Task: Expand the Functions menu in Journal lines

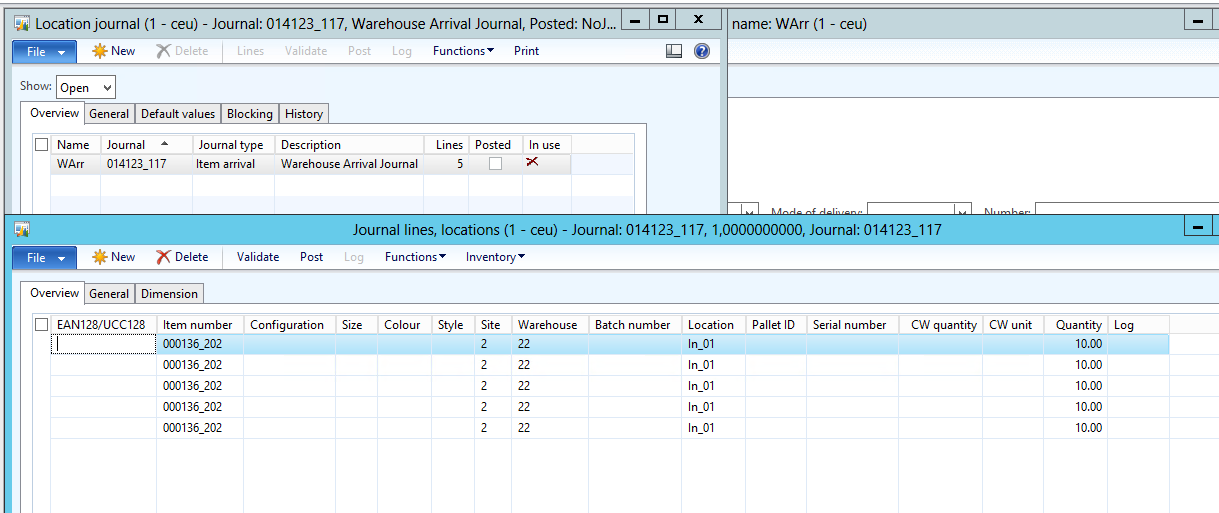Action: click(x=416, y=257)
